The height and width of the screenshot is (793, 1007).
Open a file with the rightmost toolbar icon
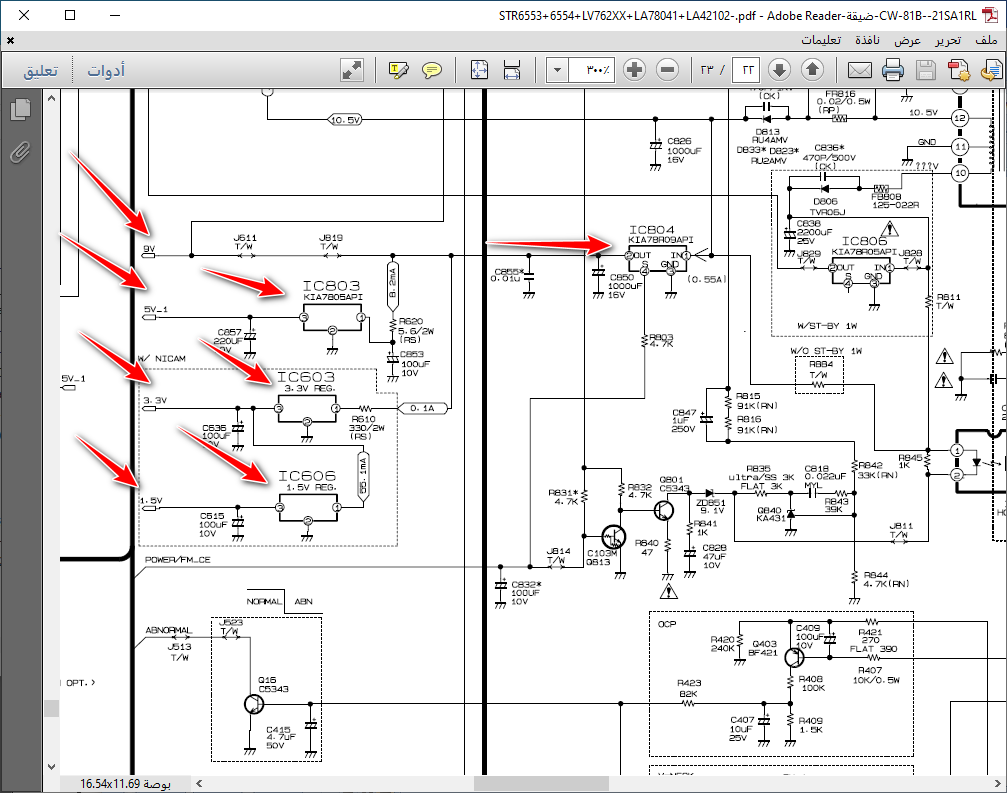coord(992,70)
